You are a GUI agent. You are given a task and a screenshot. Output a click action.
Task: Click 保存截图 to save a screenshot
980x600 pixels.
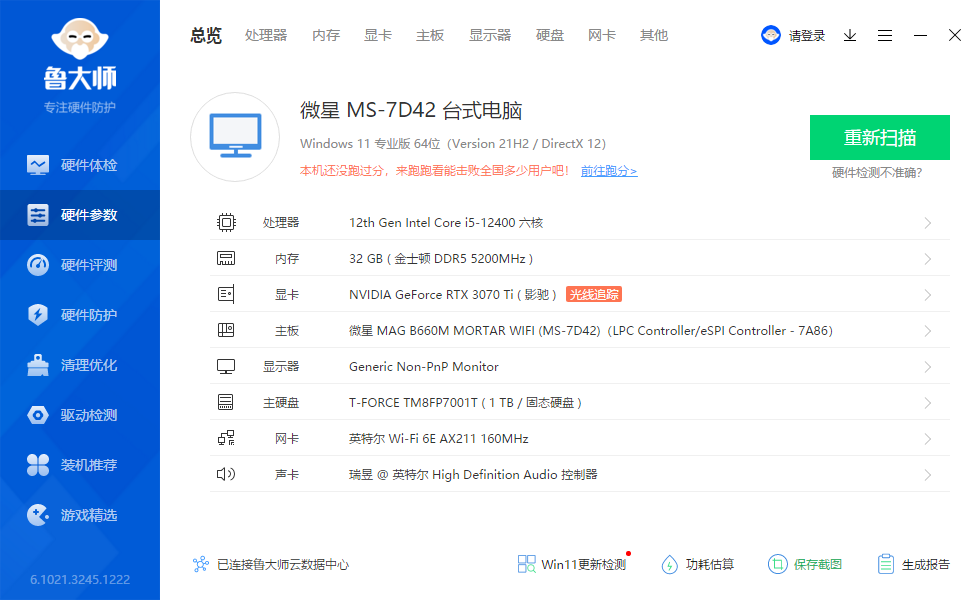click(808, 564)
